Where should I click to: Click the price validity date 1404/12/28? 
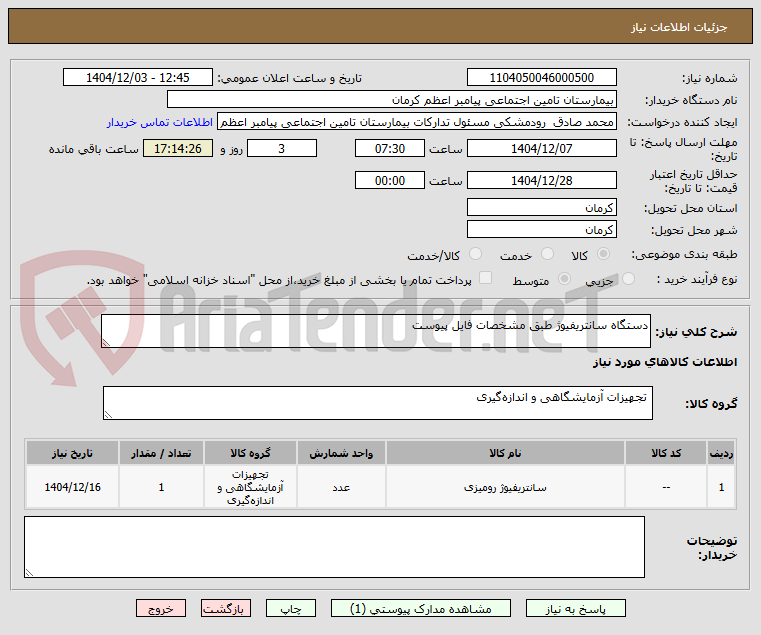[x=542, y=180]
